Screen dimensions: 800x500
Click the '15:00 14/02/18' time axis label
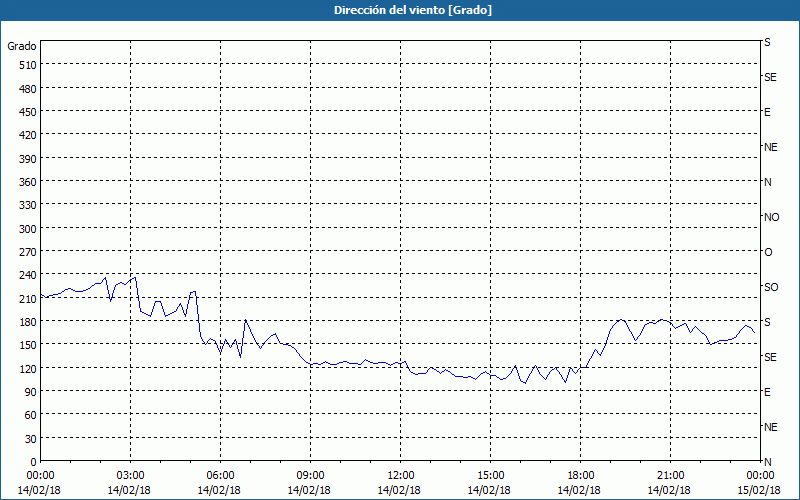[489, 483]
